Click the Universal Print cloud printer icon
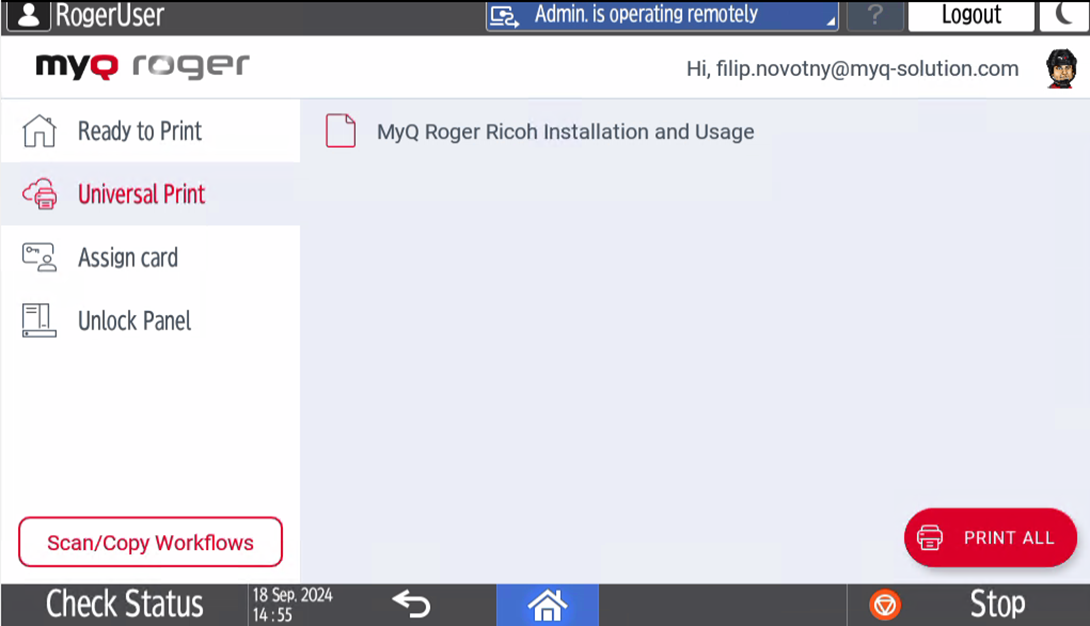The width and height of the screenshot is (1090, 626). (39, 194)
